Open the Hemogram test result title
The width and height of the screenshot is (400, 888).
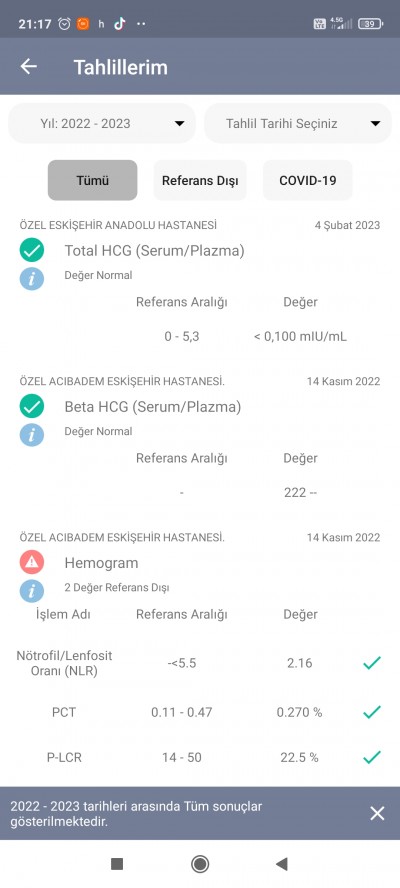click(x=101, y=563)
